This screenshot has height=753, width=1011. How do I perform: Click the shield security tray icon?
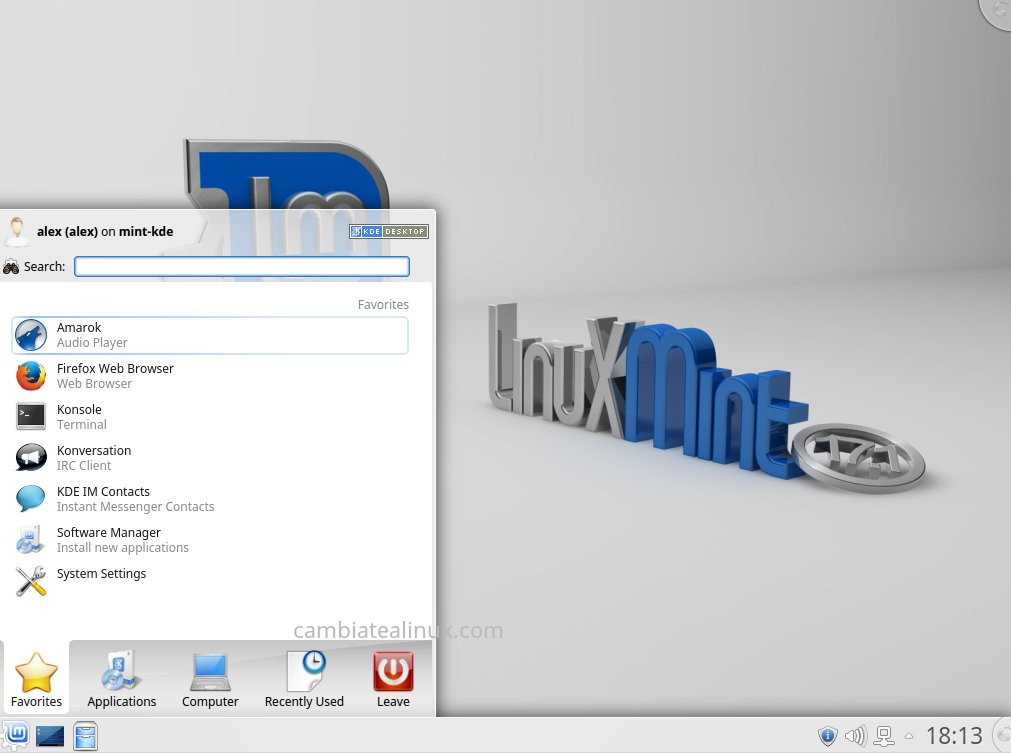pos(828,736)
